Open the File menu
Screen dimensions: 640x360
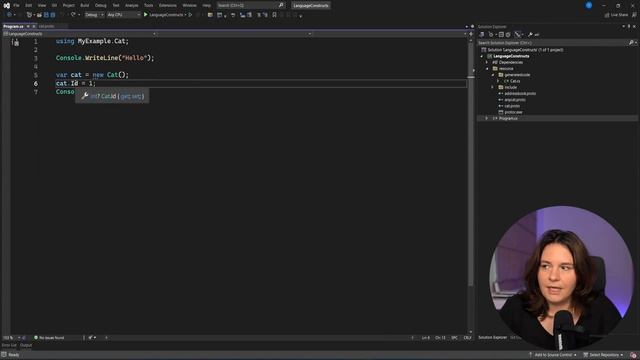(x=16, y=5)
